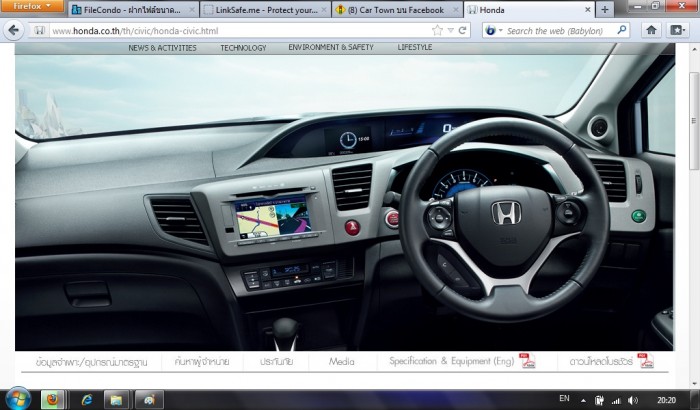Open the volume speaker tray icon
The width and height of the screenshot is (700, 410).
click(x=633, y=400)
